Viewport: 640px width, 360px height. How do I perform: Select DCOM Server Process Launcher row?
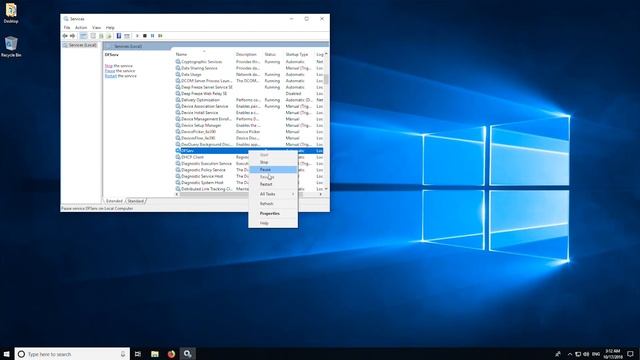click(x=249, y=81)
